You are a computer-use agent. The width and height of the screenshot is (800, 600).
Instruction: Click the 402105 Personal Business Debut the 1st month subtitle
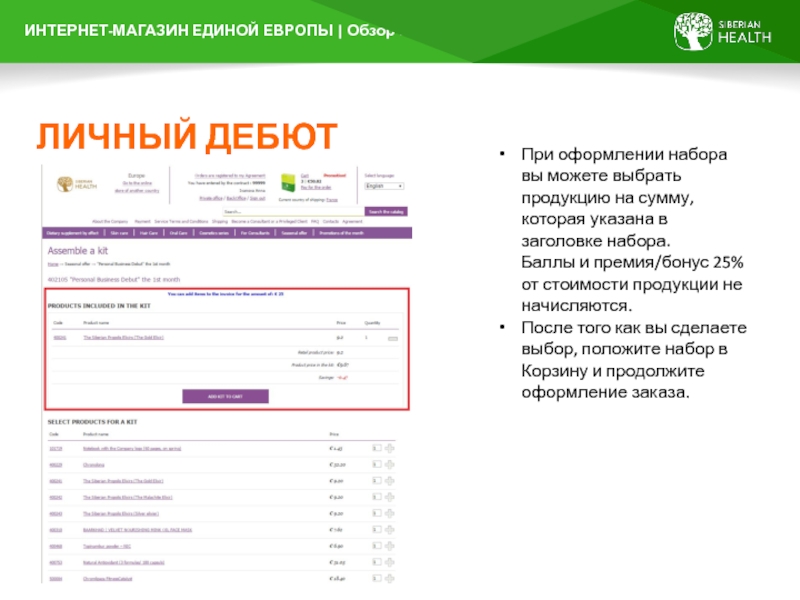click(114, 280)
